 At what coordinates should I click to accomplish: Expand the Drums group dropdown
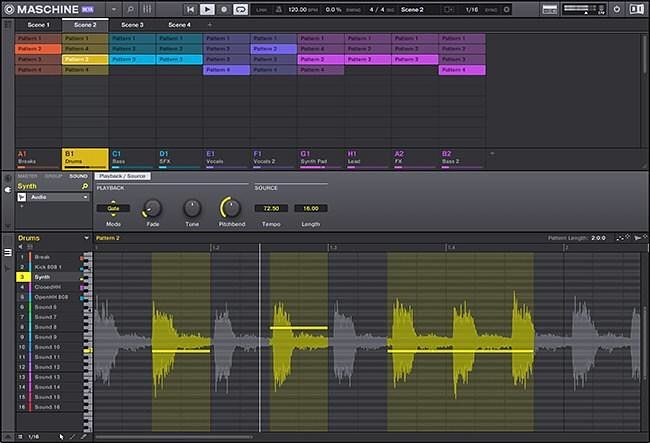[86, 239]
